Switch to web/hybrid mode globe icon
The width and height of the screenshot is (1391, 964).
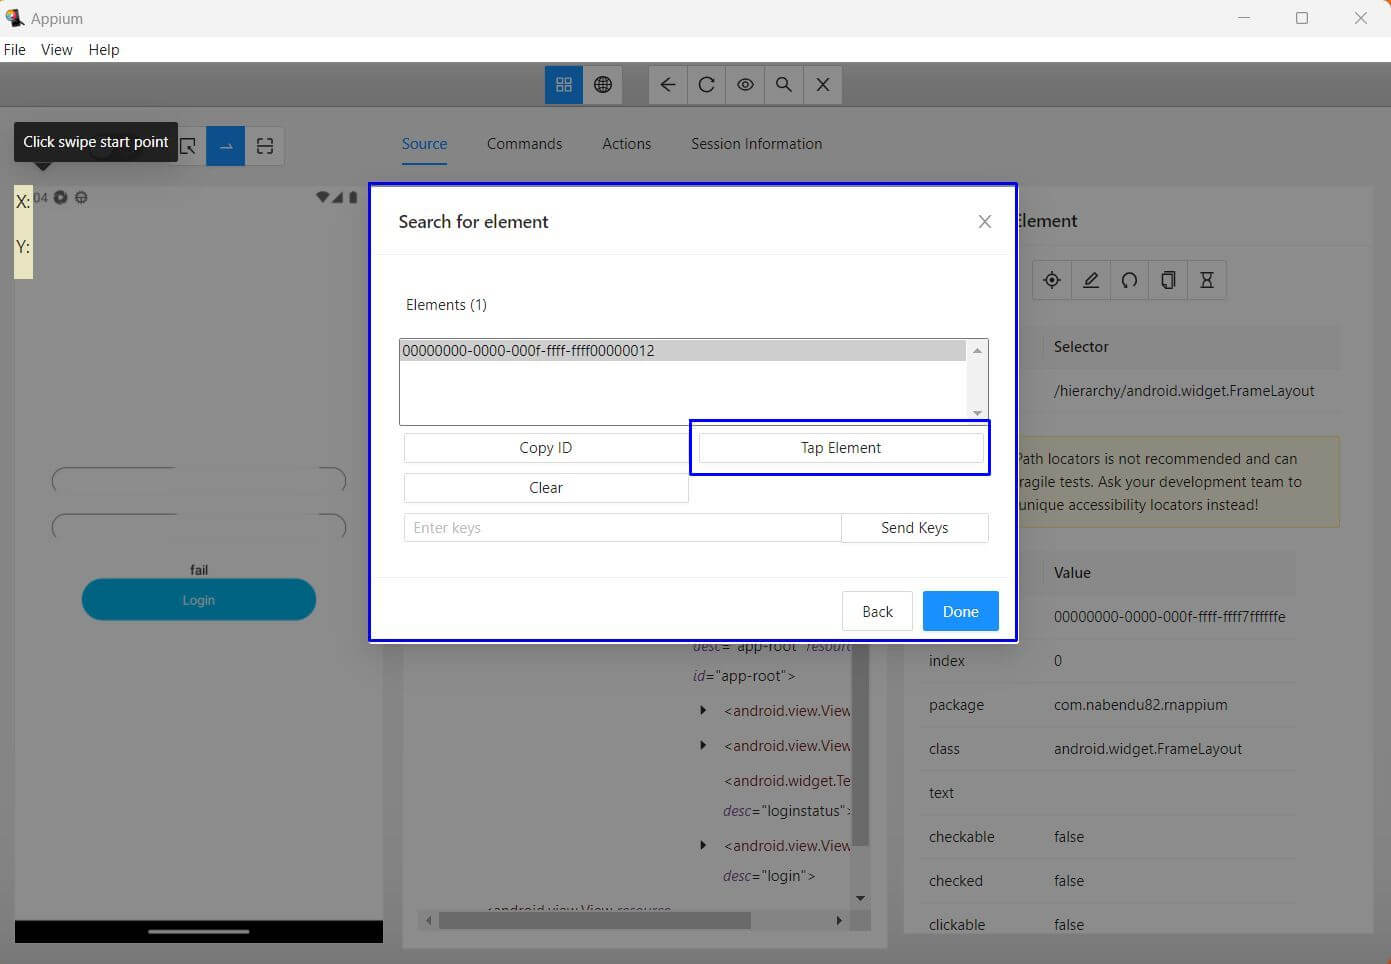point(603,85)
